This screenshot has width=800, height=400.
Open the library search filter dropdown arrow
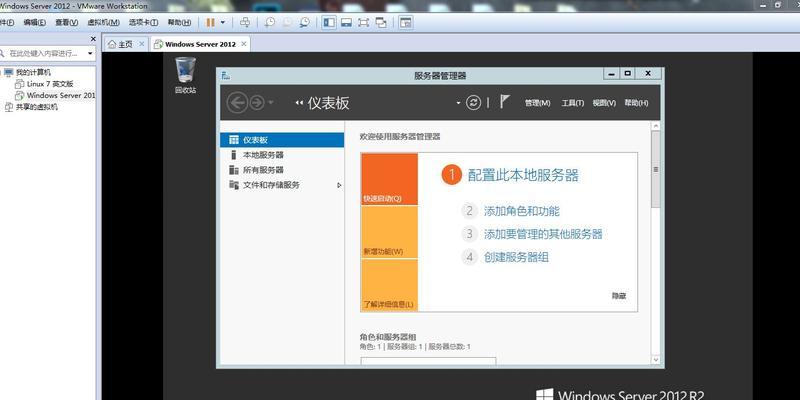tap(90, 53)
